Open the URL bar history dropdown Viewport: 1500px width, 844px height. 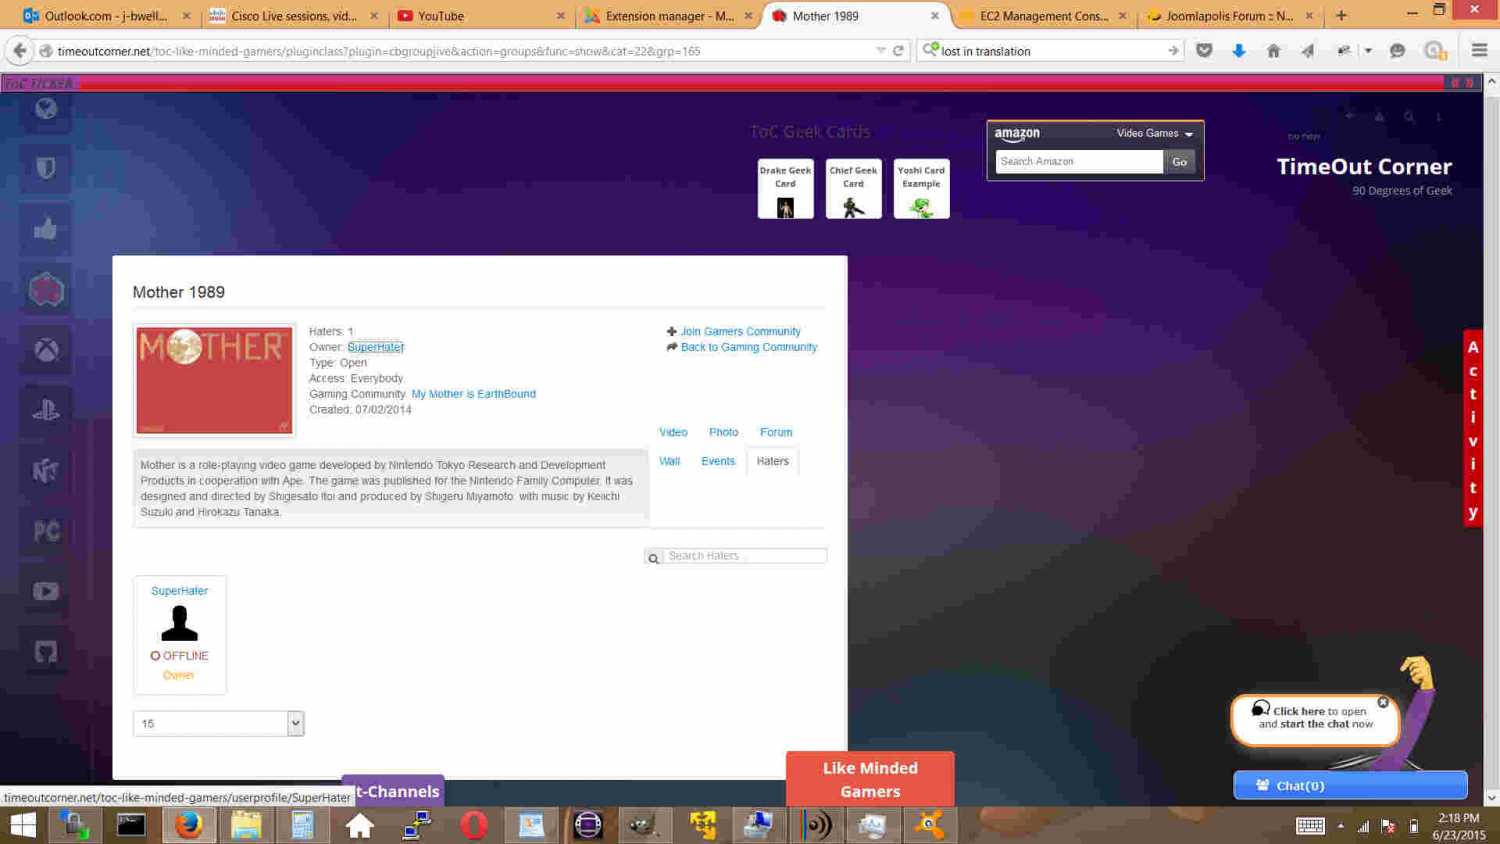click(x=880, y=50)
